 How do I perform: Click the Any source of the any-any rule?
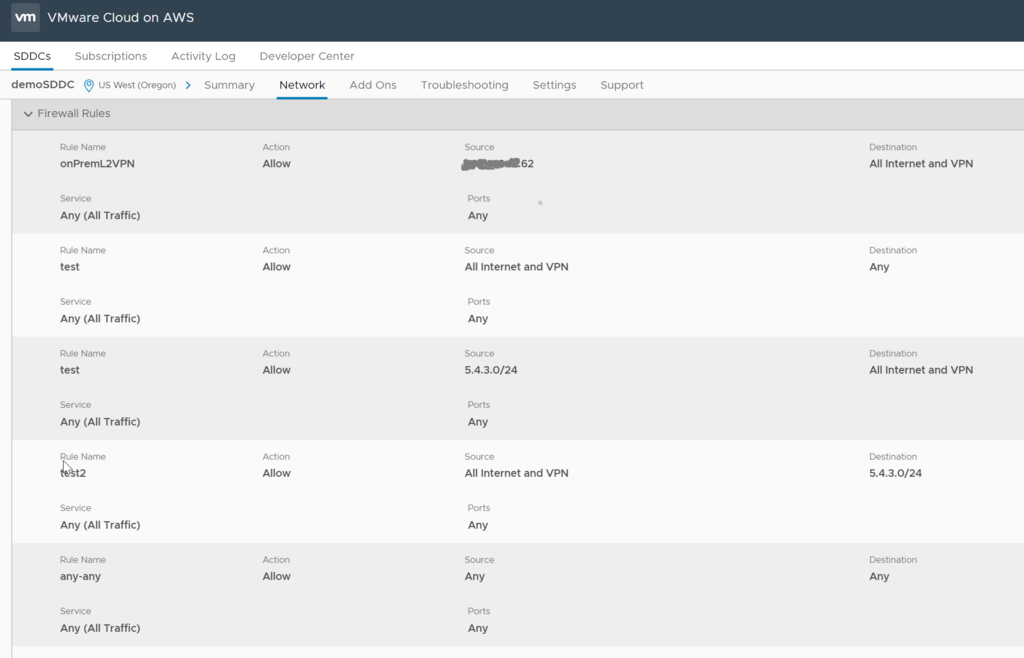tap(475, 576)
